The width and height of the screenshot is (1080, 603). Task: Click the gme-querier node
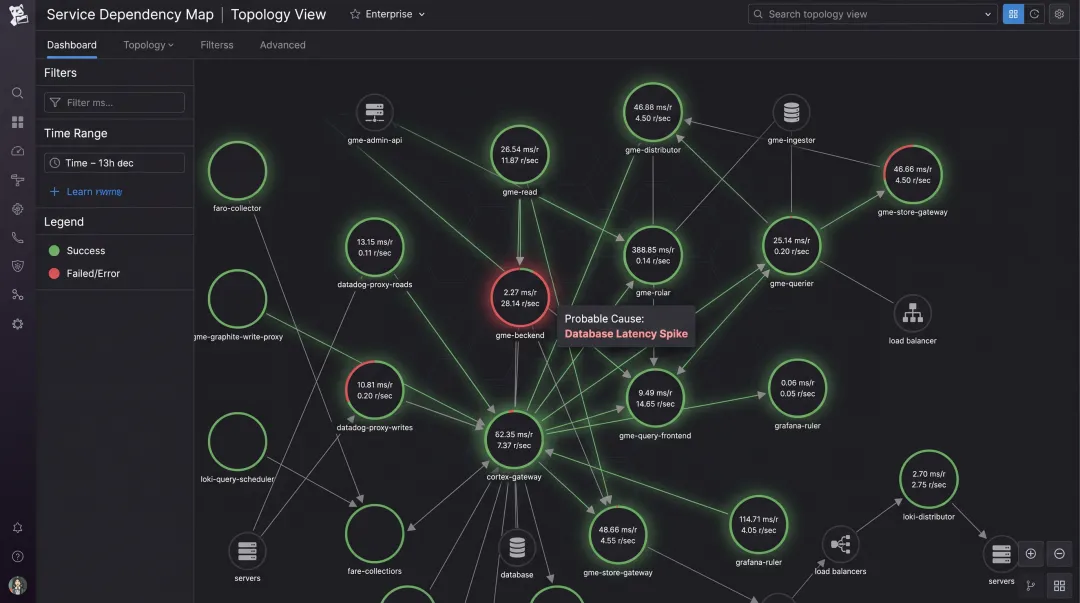(x=791, y=246)
